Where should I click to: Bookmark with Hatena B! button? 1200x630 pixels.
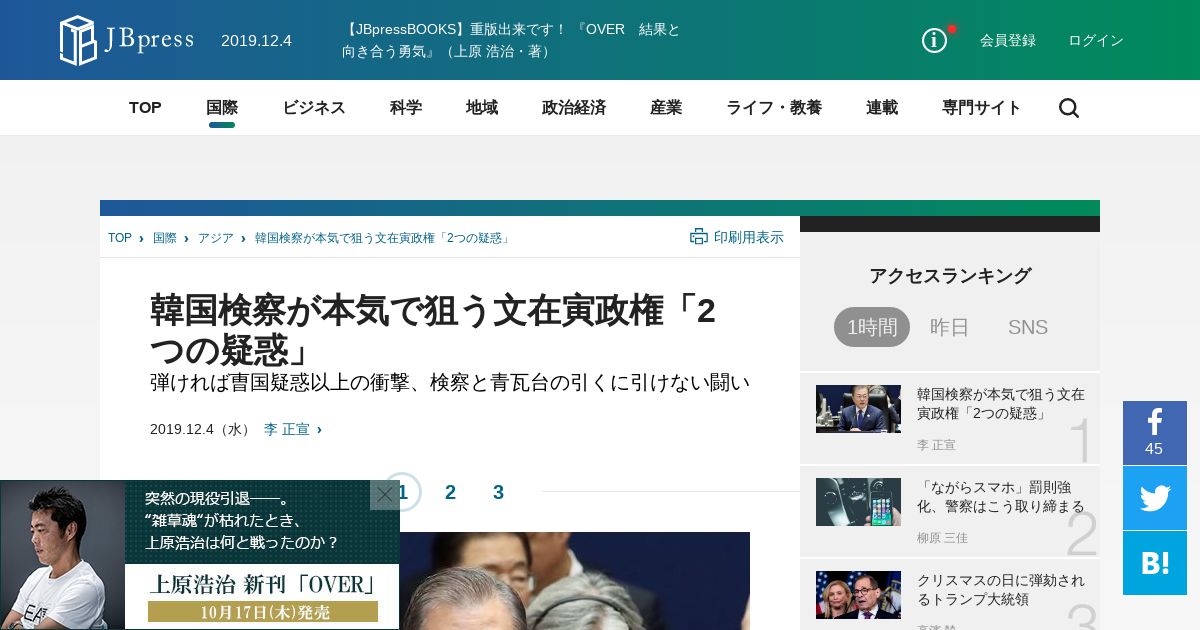1155,563
